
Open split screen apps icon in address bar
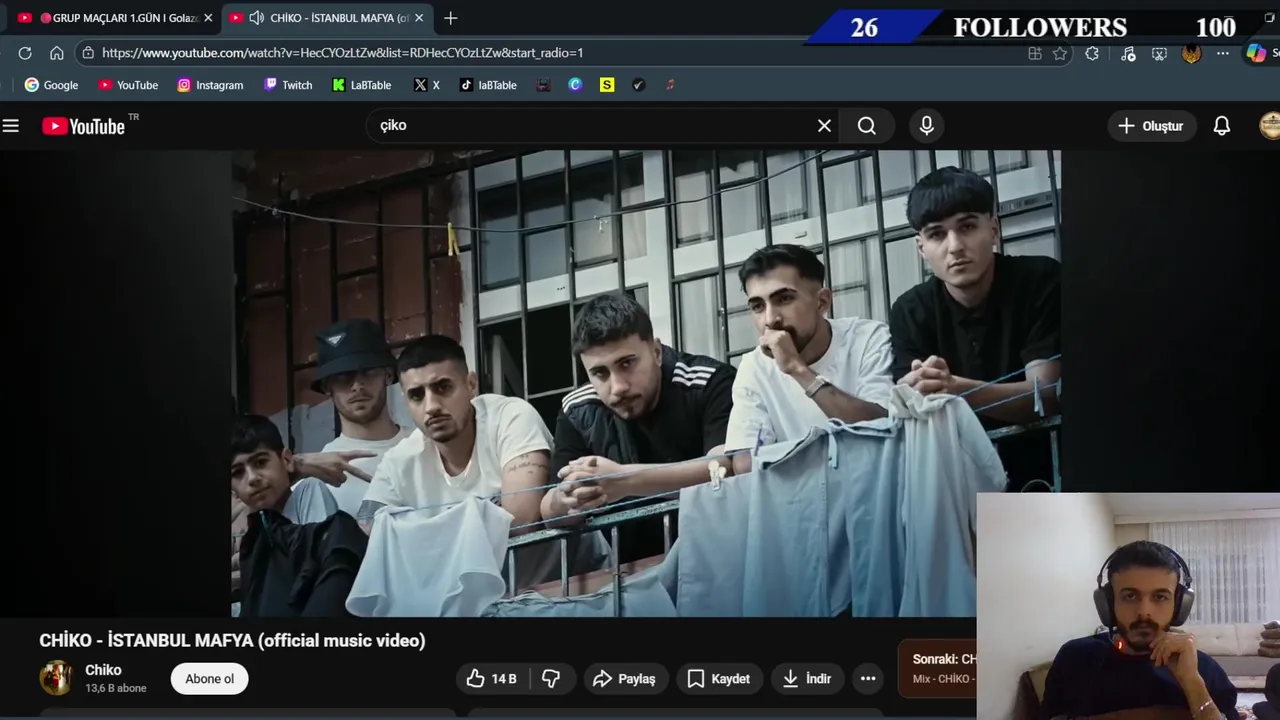pos(1035,54)
